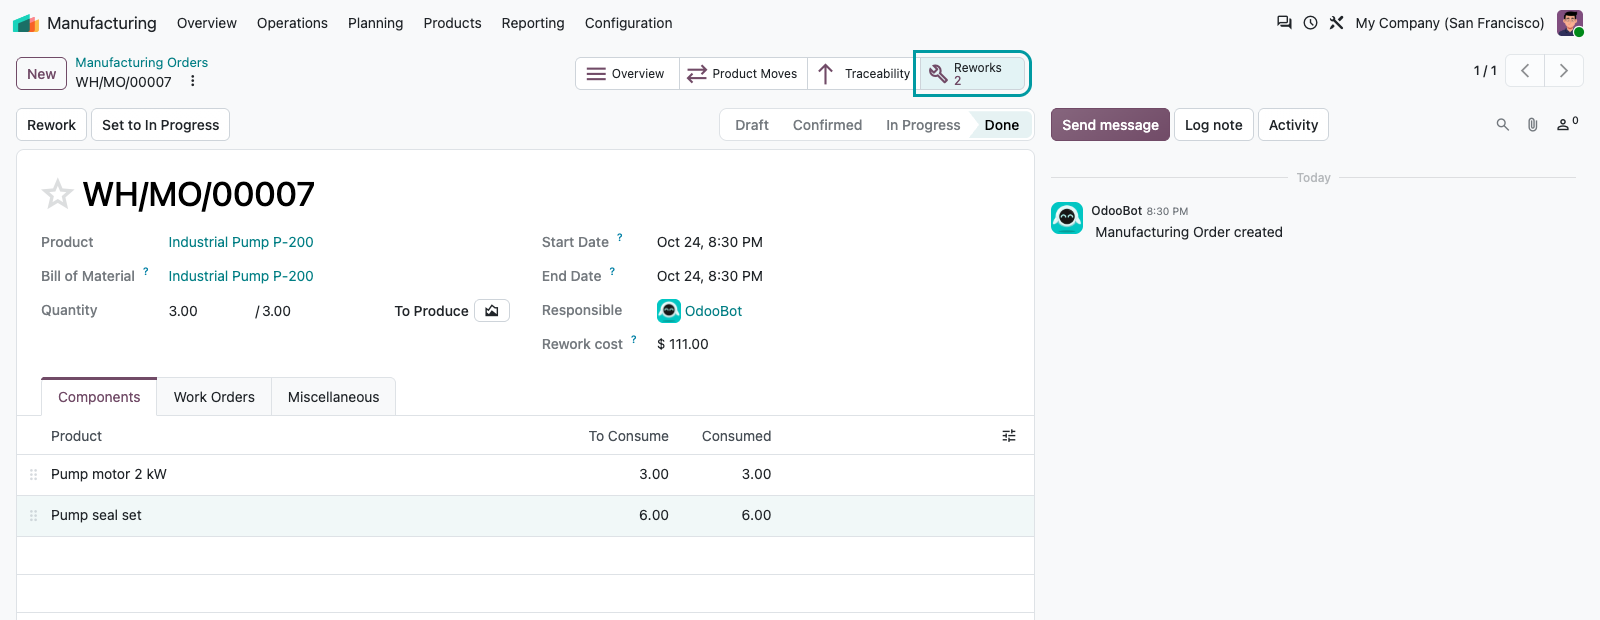Switch to the Miscellaneous tab
Viewport: 1600px width, 620px height.
coord(333,397)
